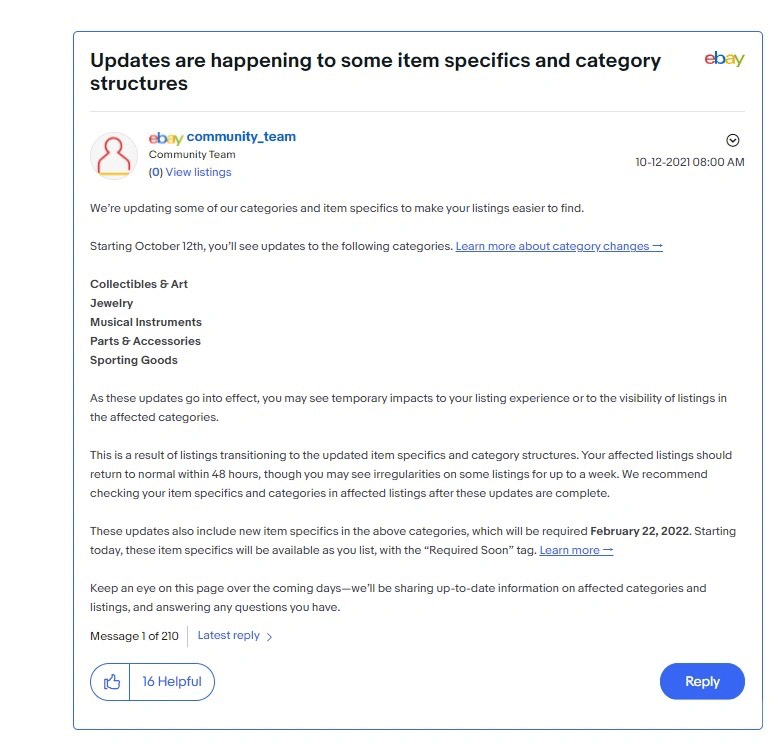This screenshot has width=783, height=746.
Task: Open the post options circle chevron
Action: (x=733, y=140)
